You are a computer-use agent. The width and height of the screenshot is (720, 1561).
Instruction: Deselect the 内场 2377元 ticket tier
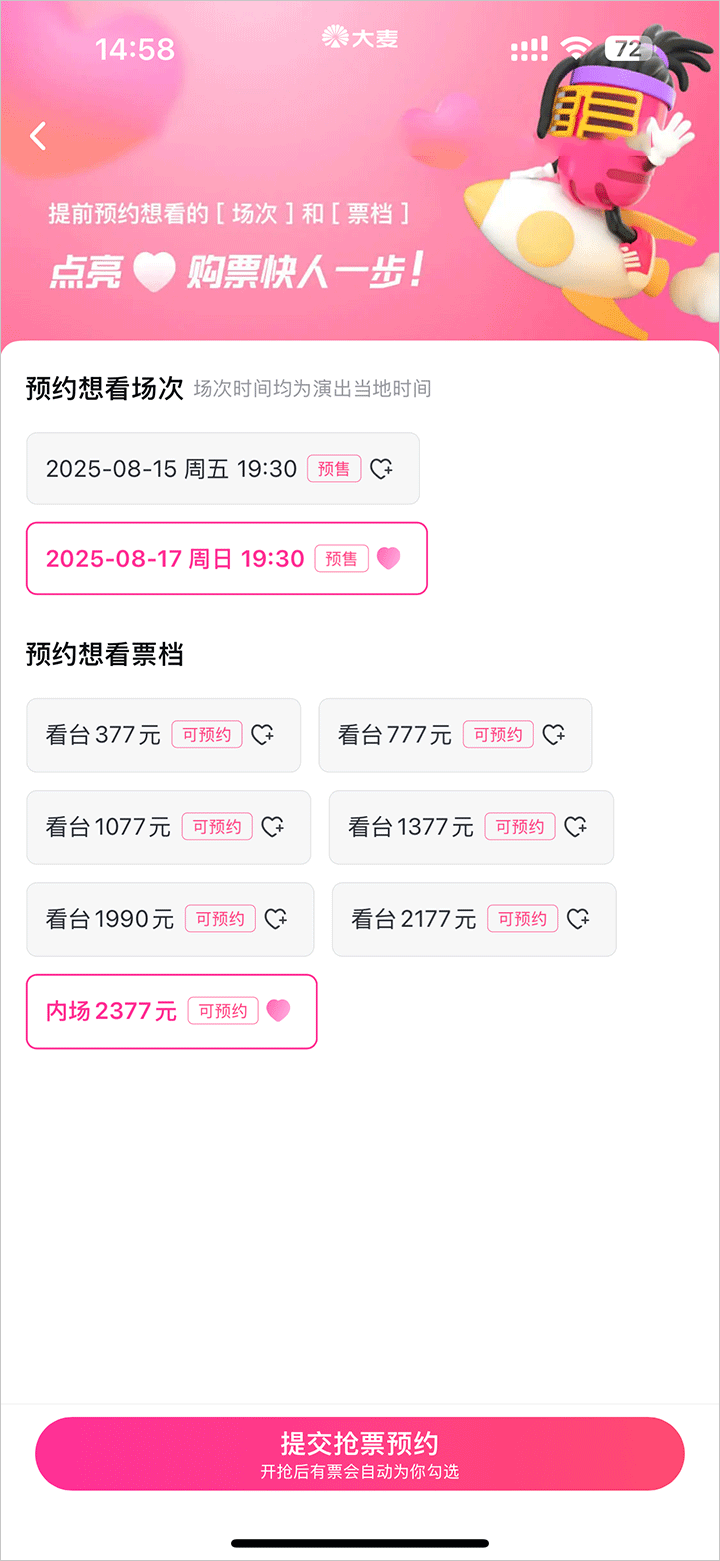tap(112, 1011)
